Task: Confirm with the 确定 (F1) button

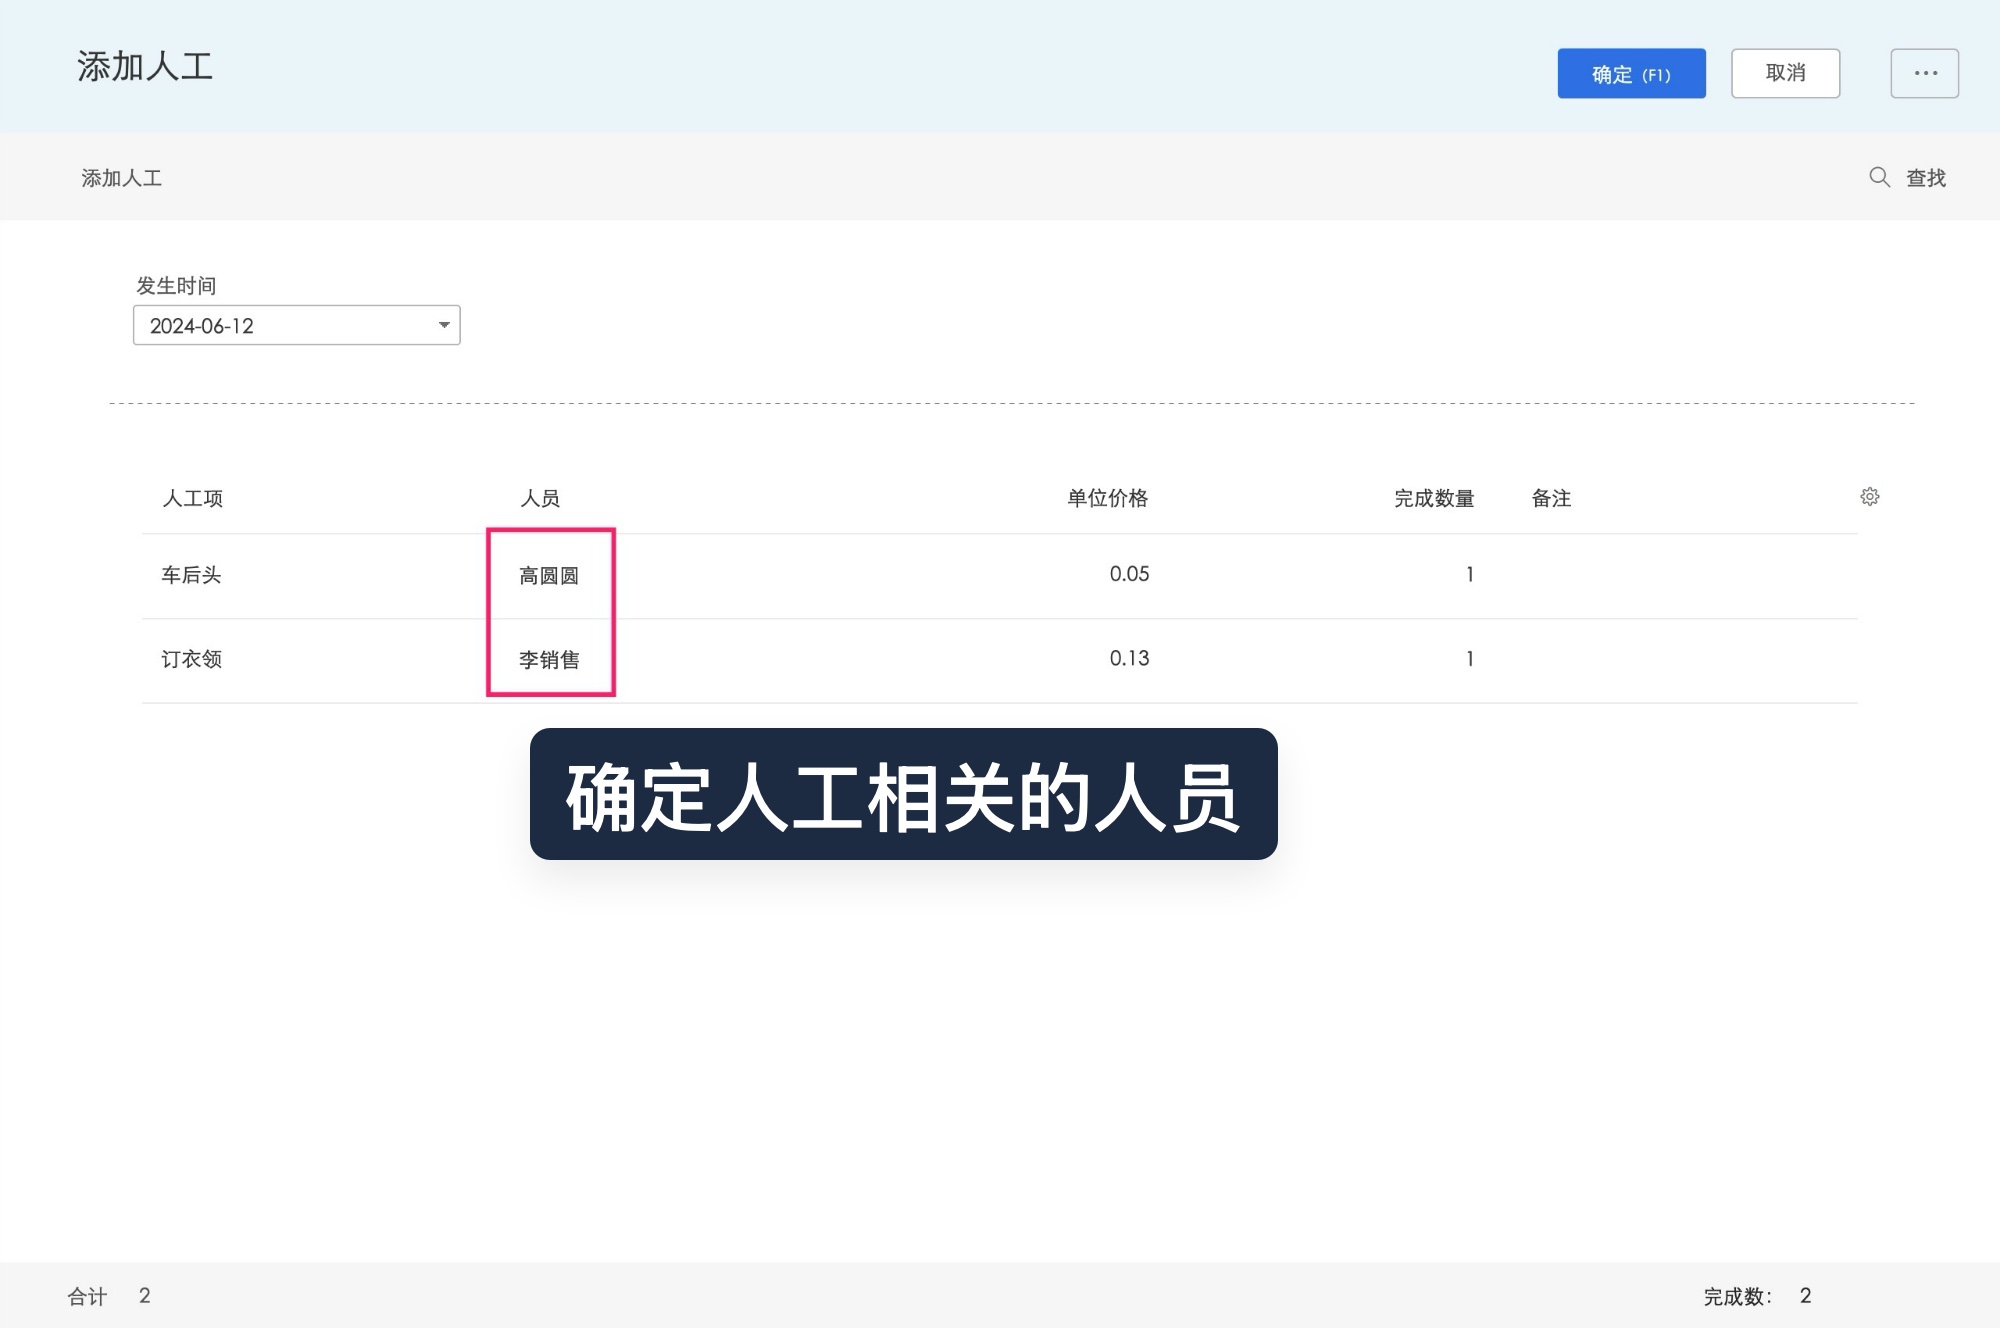Action: [x=1631, y=73]
